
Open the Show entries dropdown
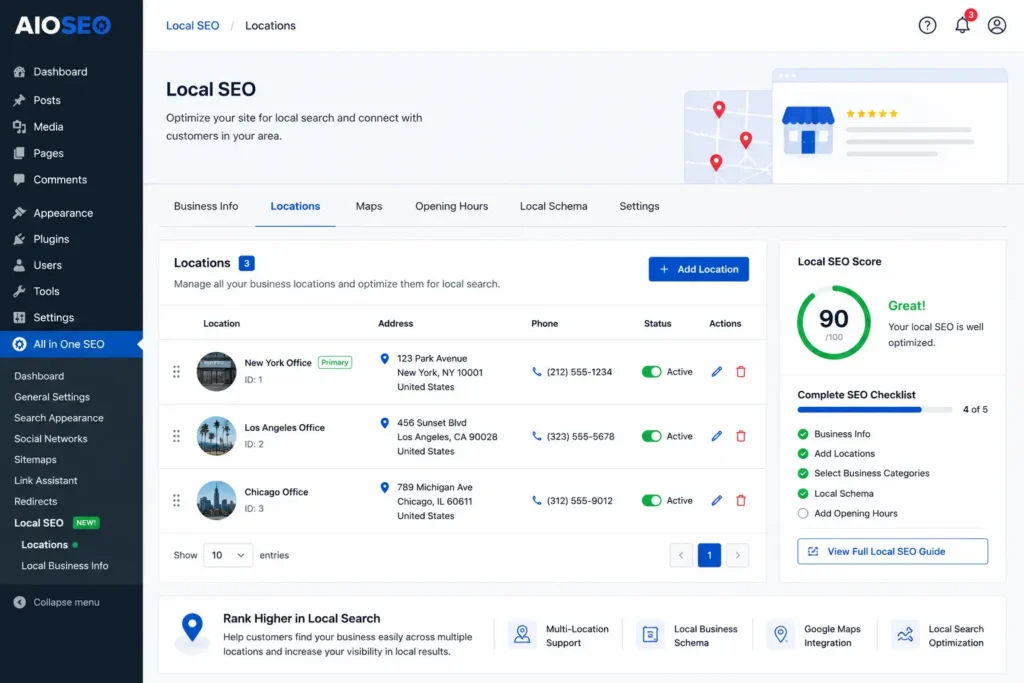(228, 555)
